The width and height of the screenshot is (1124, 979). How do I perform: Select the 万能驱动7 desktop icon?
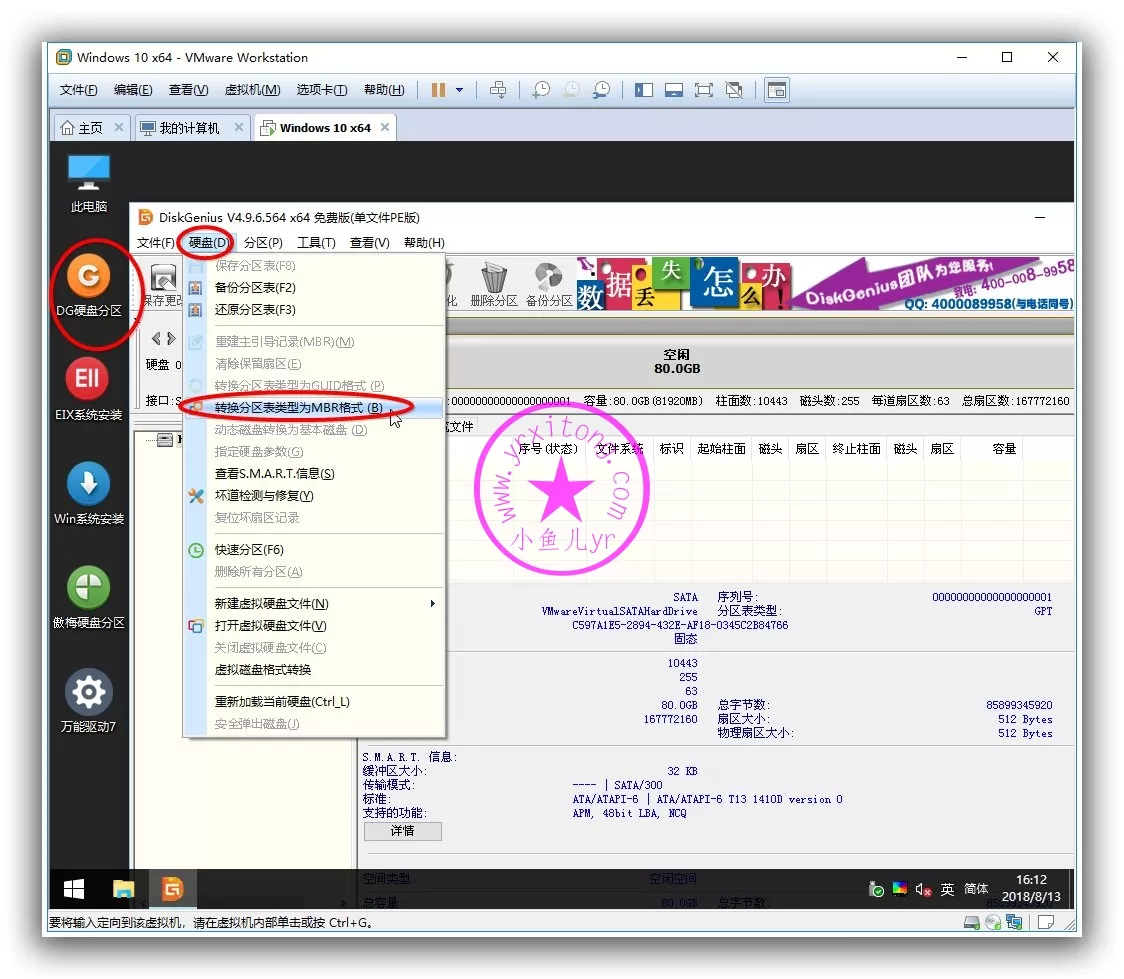[x=89, y=702]
